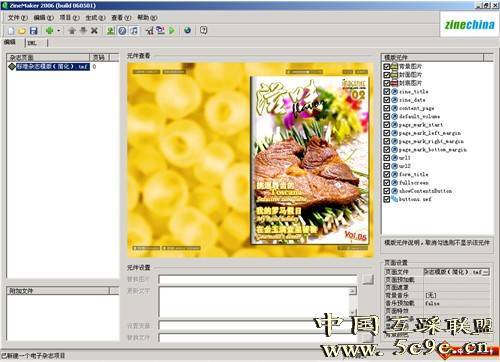Move selected page up with arrow icon
Image resolution: width=500 pixels, height=362 pixels.
(x=72, y=31)
